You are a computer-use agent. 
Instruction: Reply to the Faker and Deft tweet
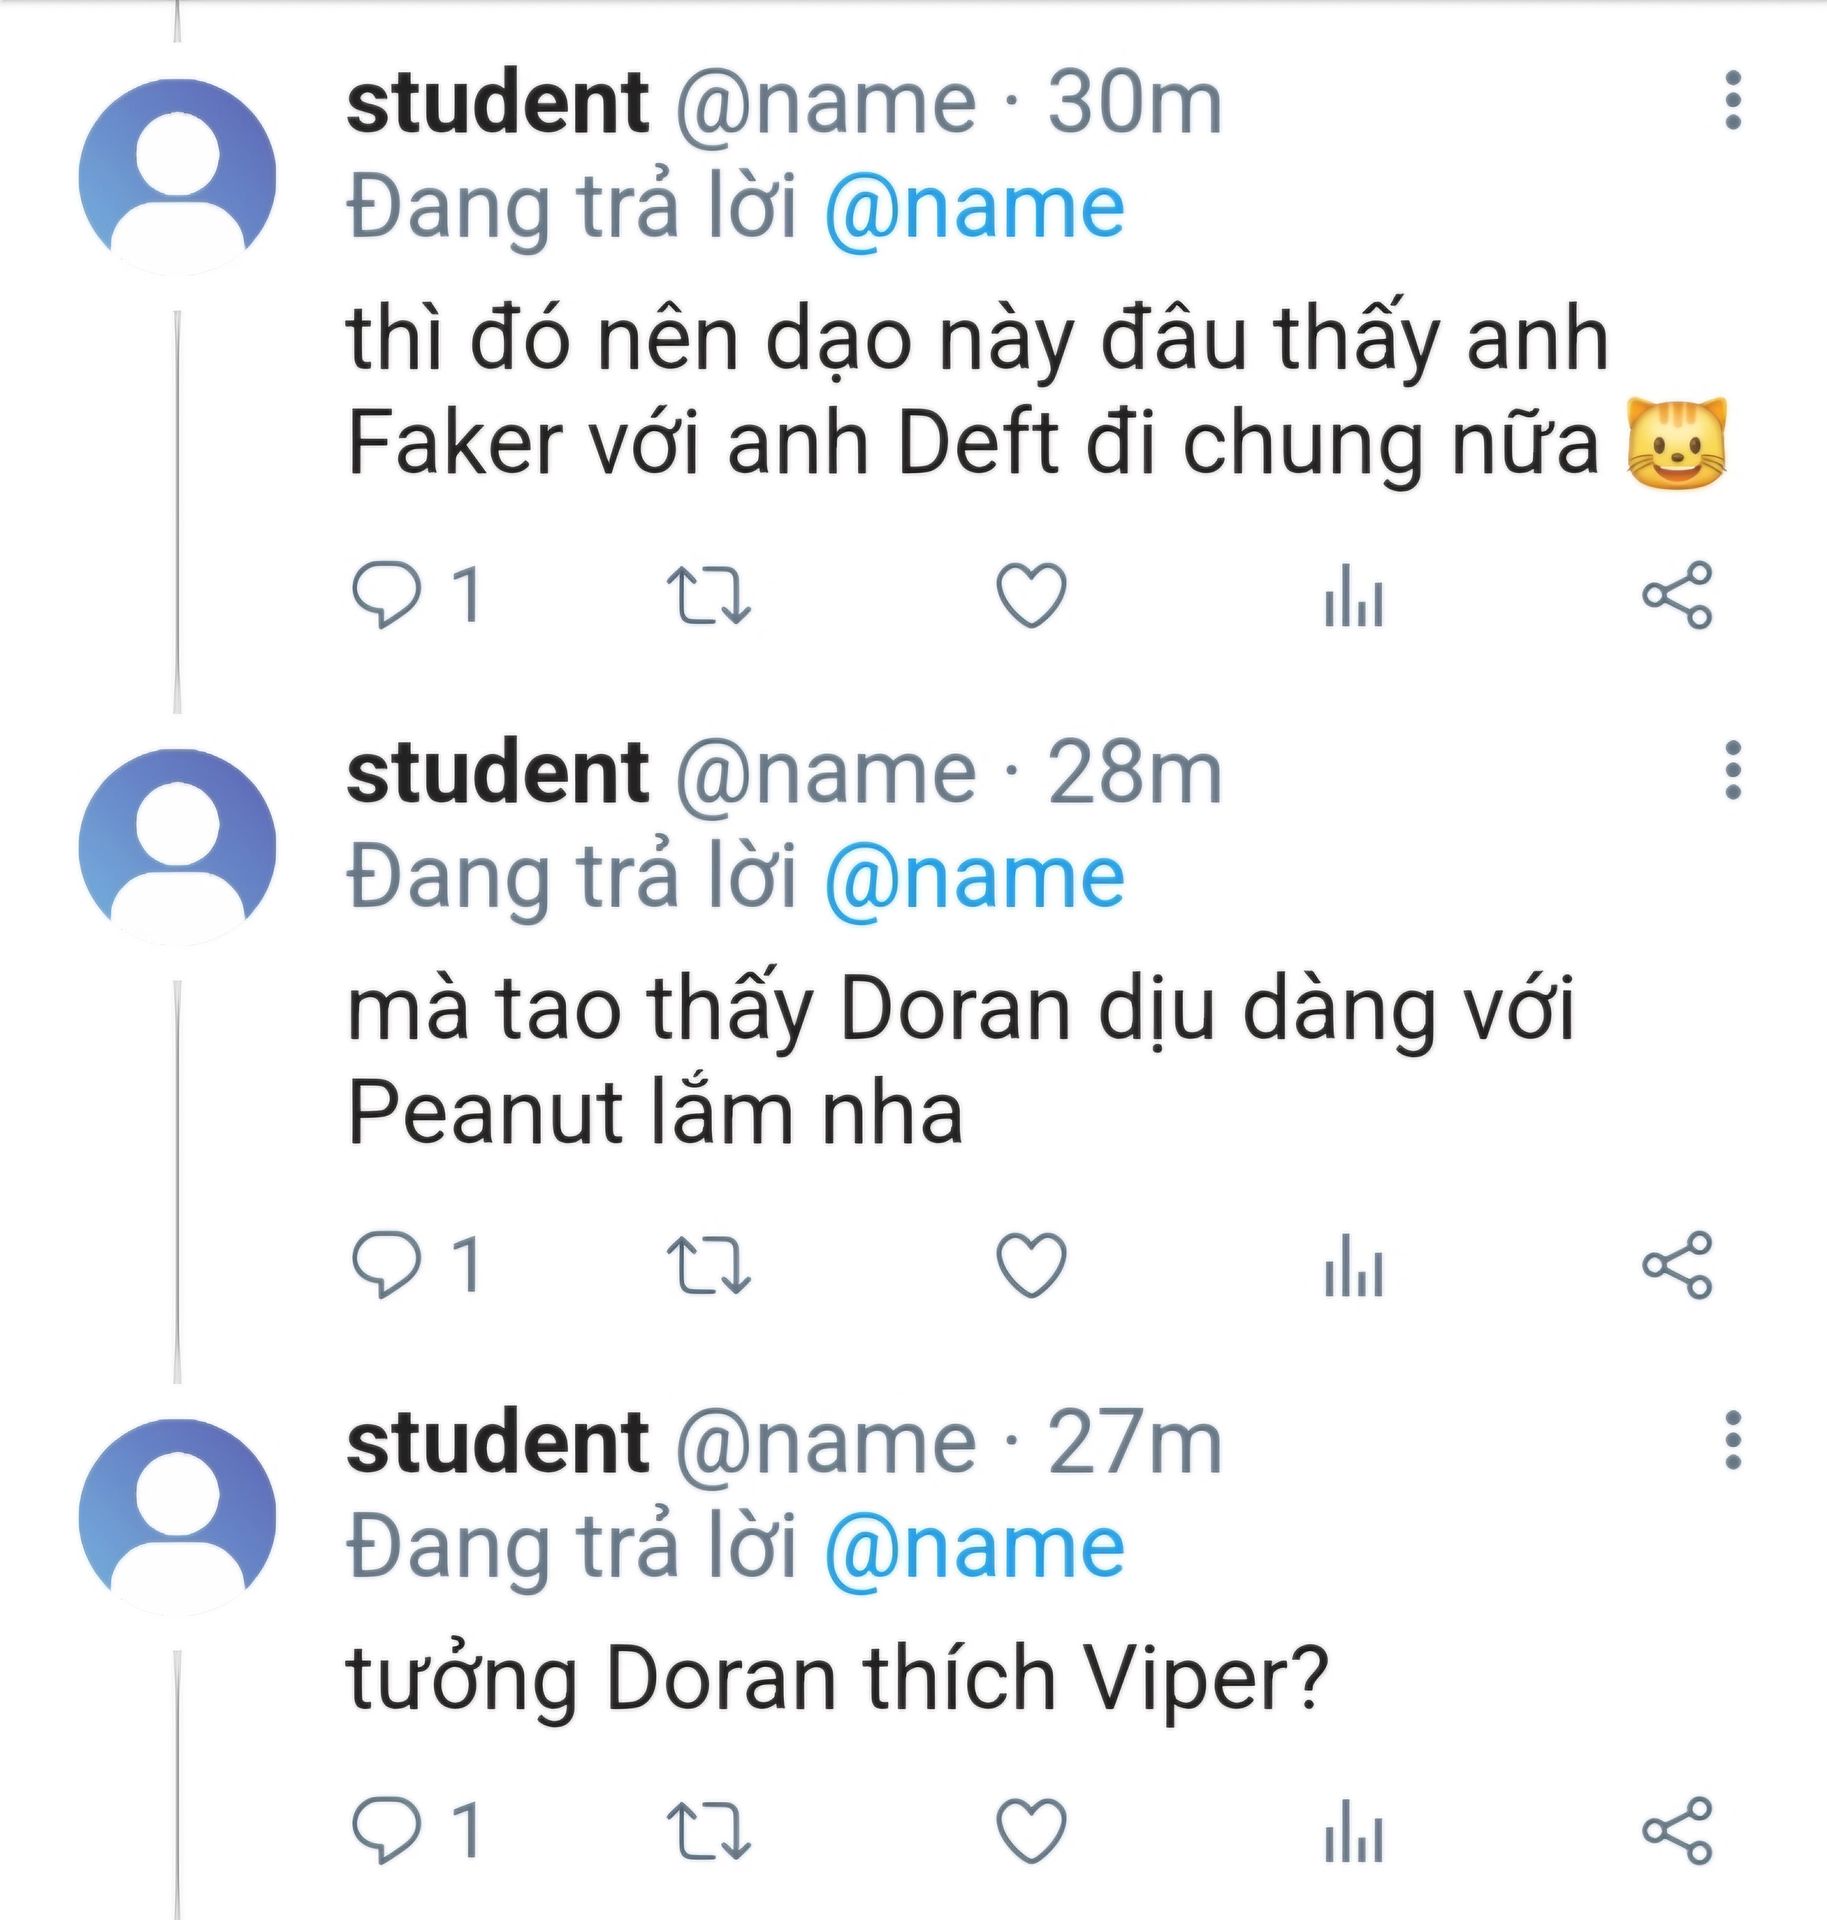coord(386,596)
